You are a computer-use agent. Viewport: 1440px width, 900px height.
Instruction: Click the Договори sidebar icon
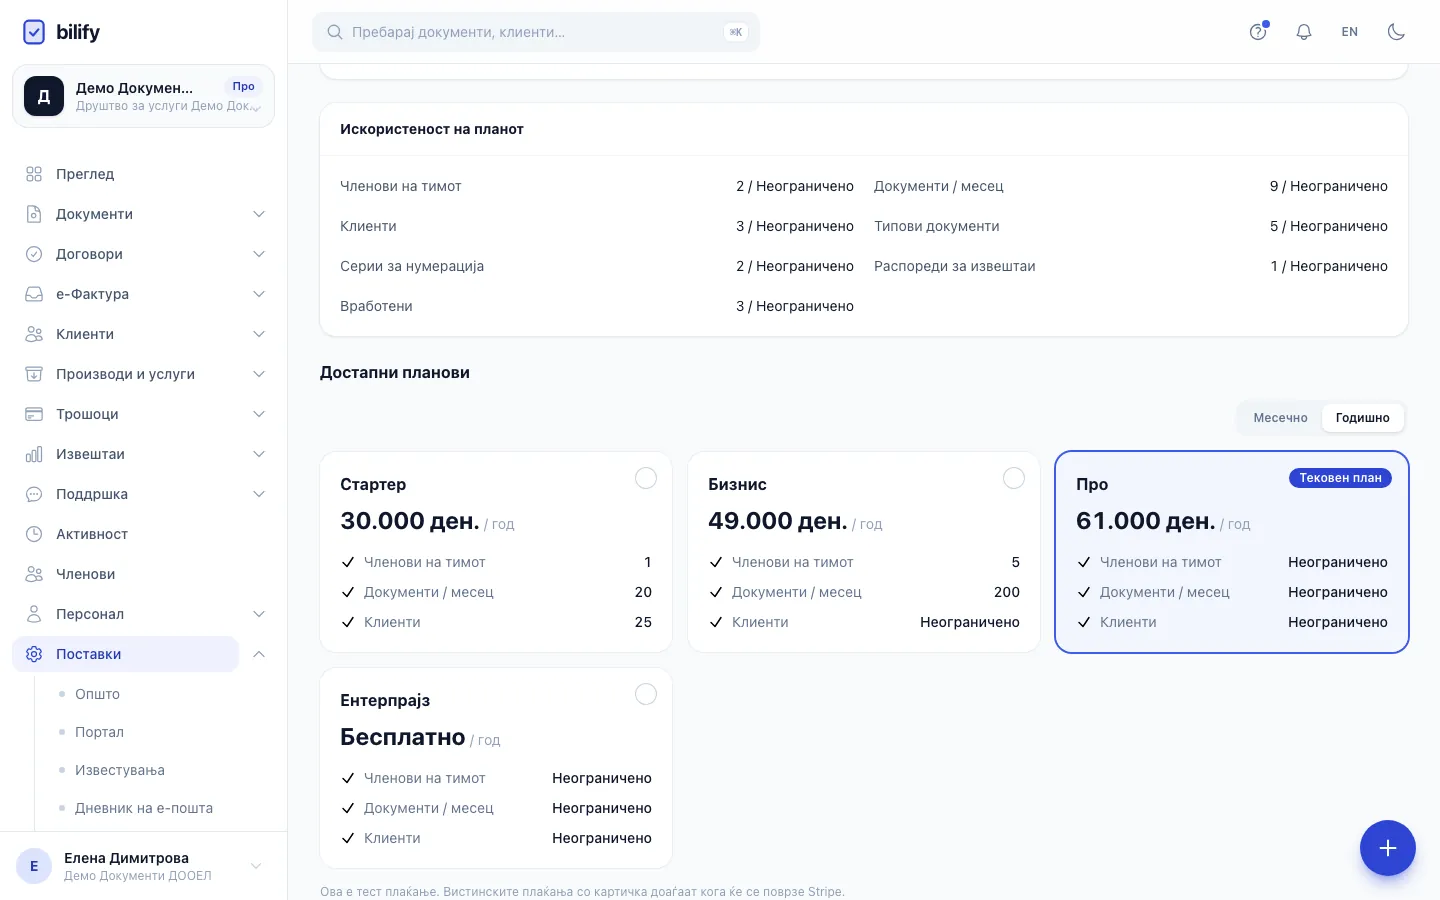pos(34,254)
